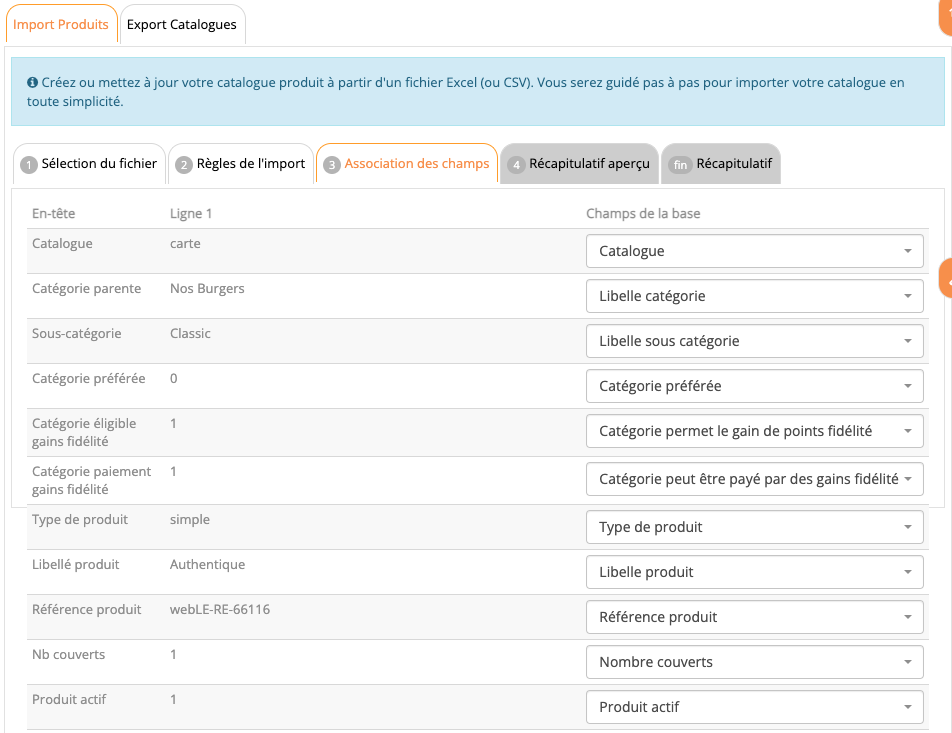Image resolution: width=952 pixels, height=733 pixels.
Task: Click the step 3 number badge
Action: [x=332, y=165]
